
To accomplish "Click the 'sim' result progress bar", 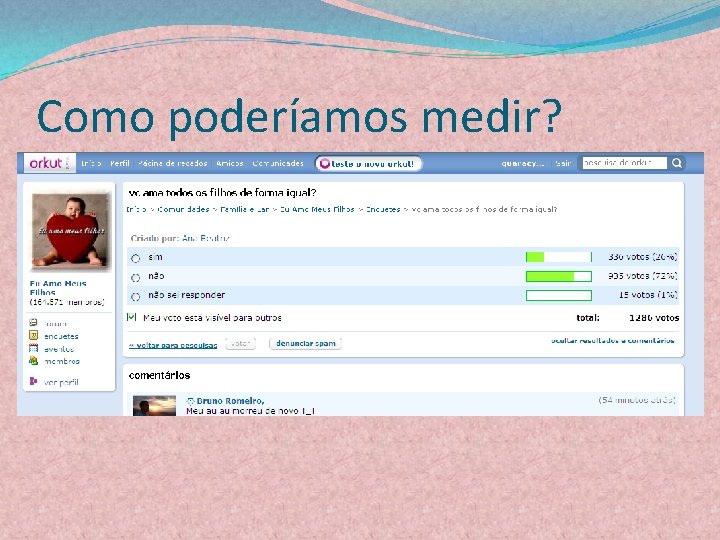I will coord(559,257).
